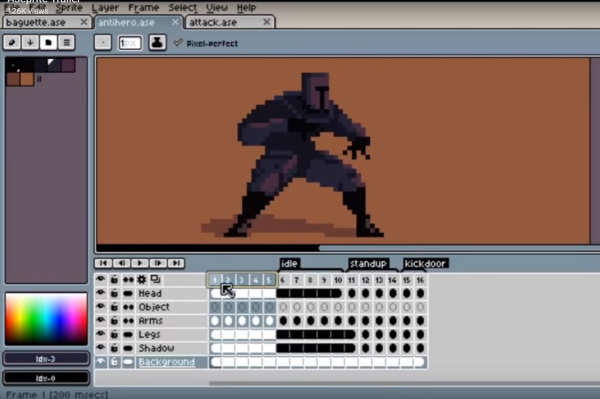Select the Head layer name
600x399 pixels.
150,293
